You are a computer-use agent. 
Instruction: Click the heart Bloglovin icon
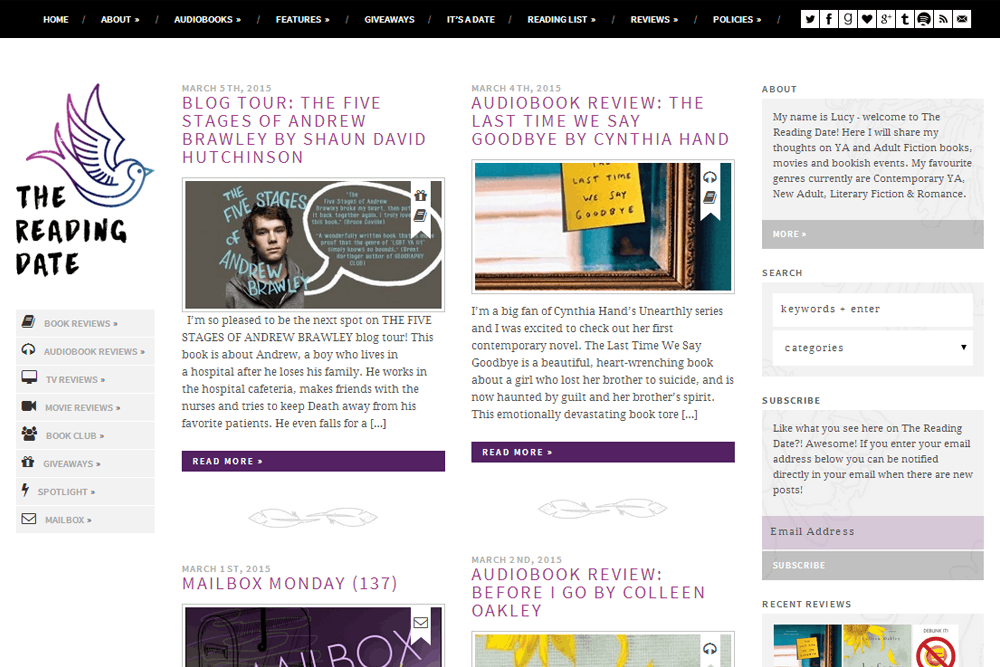(x=867, y=19)
